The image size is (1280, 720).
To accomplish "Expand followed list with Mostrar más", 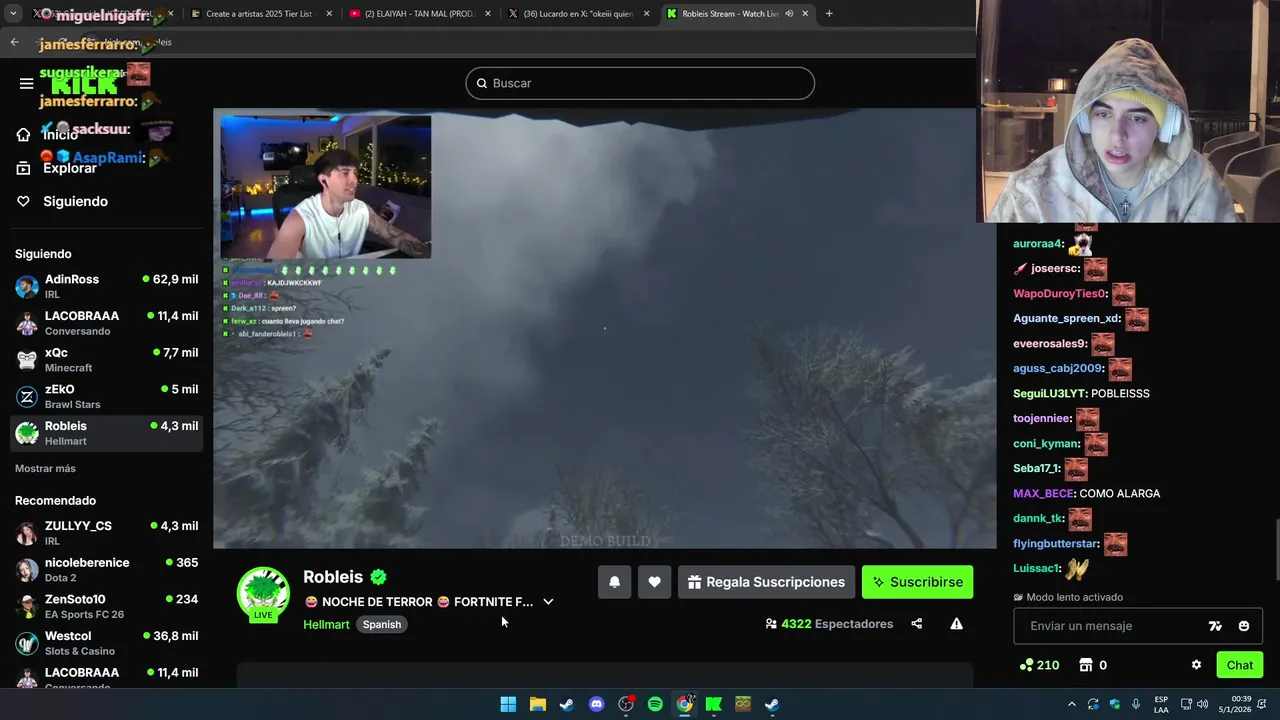I will click(45, 468).
